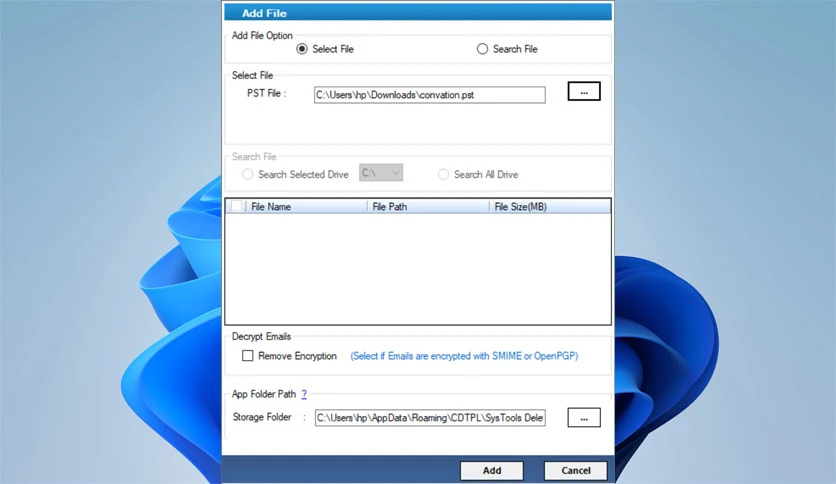The image size is (836, 484).
Task: Sort by File Name column header
Action: tap(307, 207)
